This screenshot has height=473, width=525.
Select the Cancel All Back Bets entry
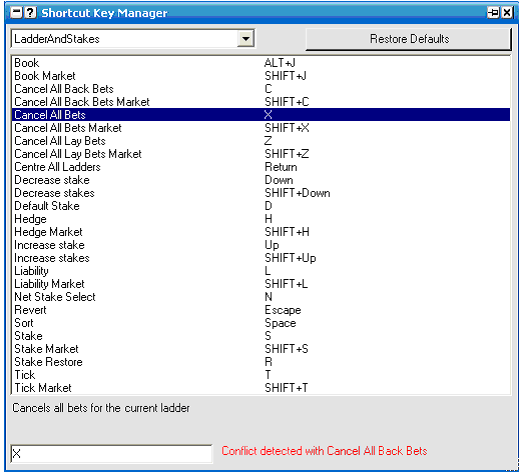(261, 89)
